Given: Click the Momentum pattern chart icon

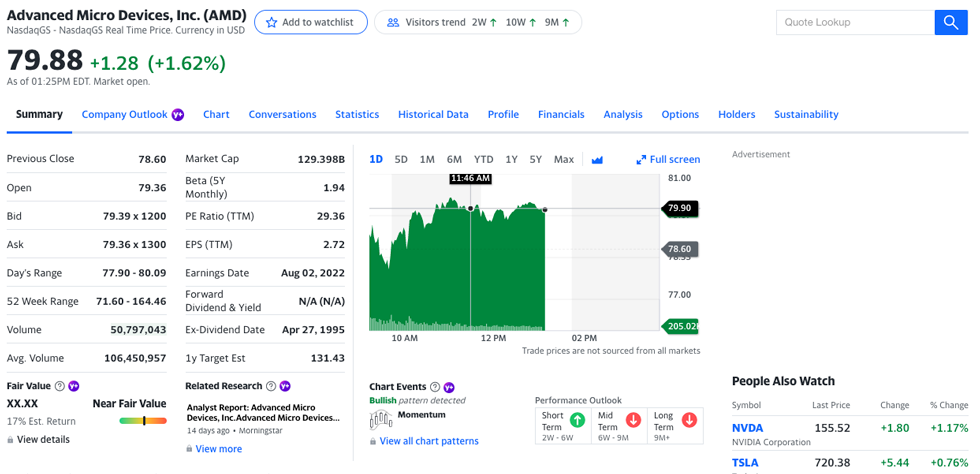Looking at the screenshot, I should click(381, 418).
